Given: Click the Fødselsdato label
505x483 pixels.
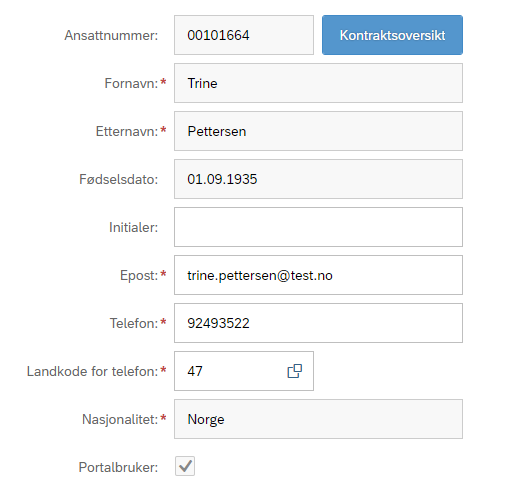Looking at the screenshot, I should coord(119,179).
